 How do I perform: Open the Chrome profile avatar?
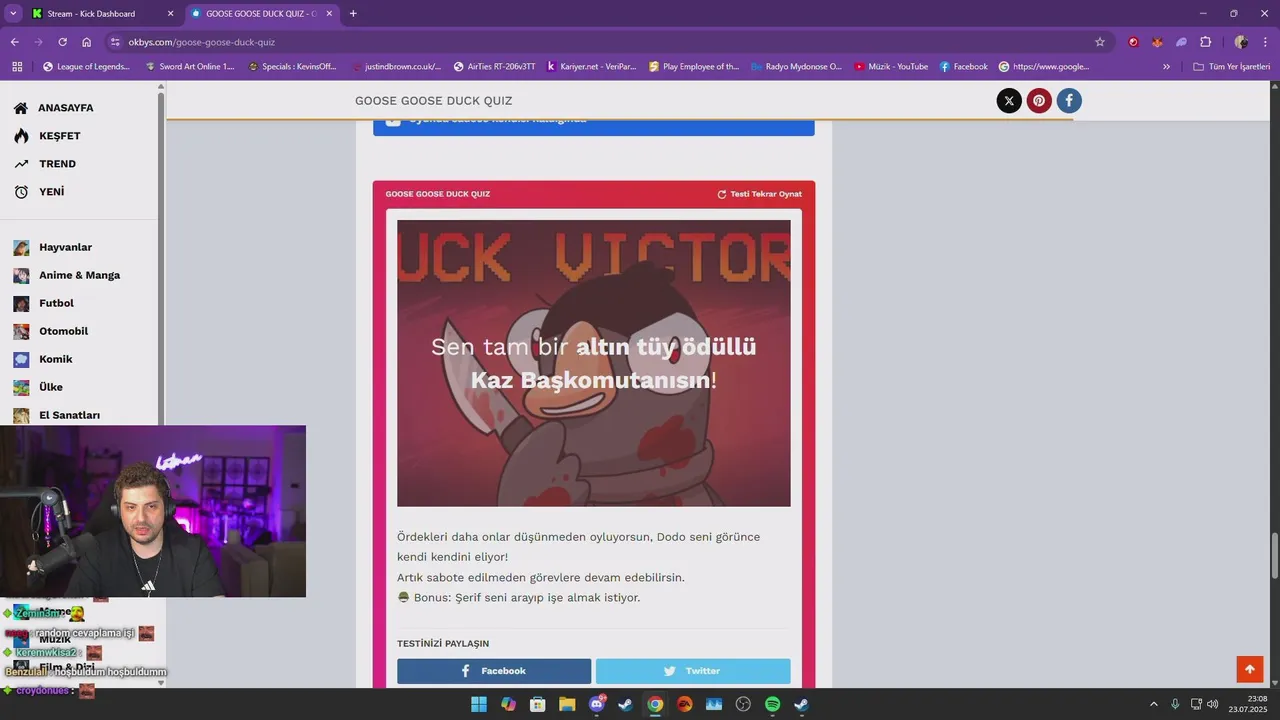(1241, 42)
